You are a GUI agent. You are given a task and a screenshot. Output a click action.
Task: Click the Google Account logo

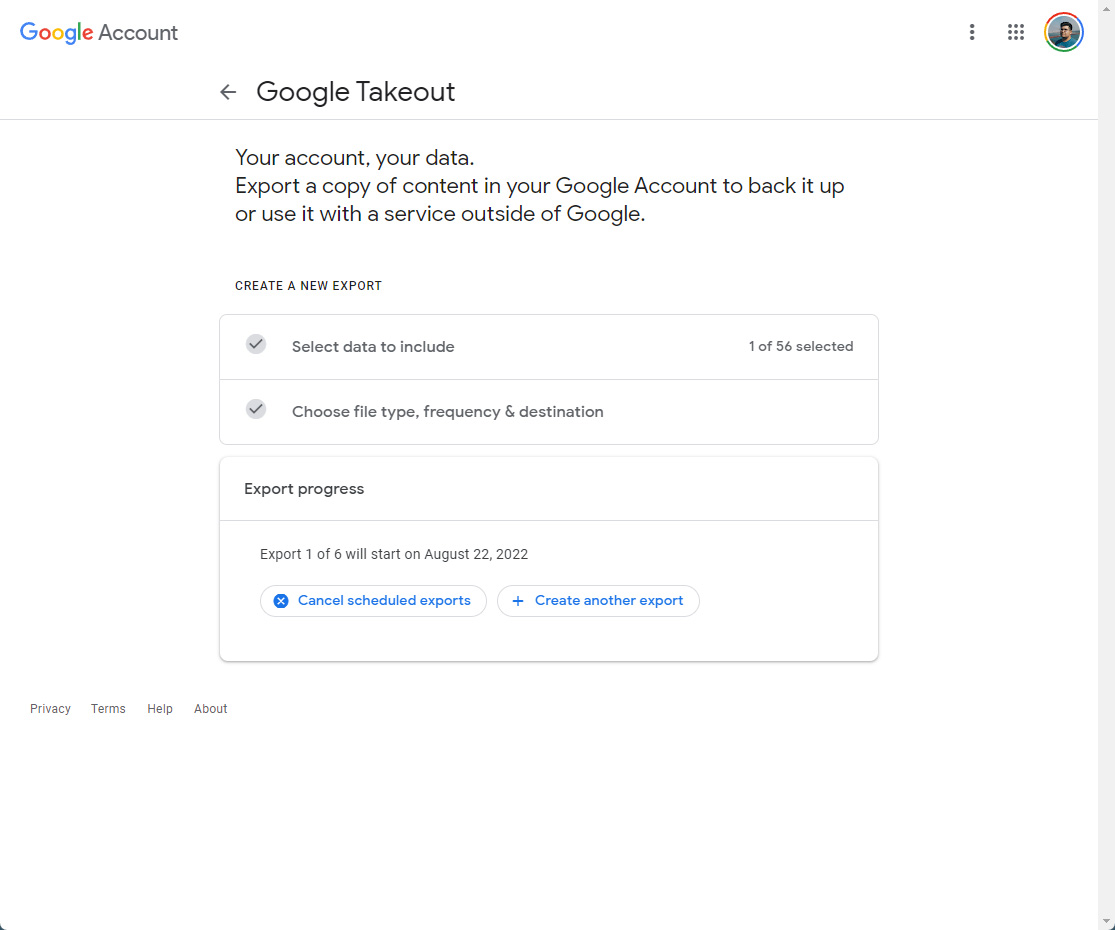pos(99,32)
